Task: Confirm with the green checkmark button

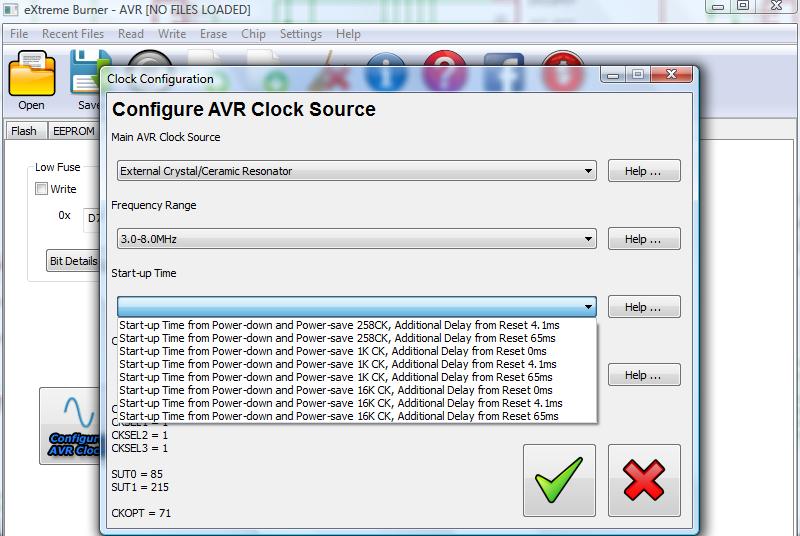Action: (x=559, y=480)
